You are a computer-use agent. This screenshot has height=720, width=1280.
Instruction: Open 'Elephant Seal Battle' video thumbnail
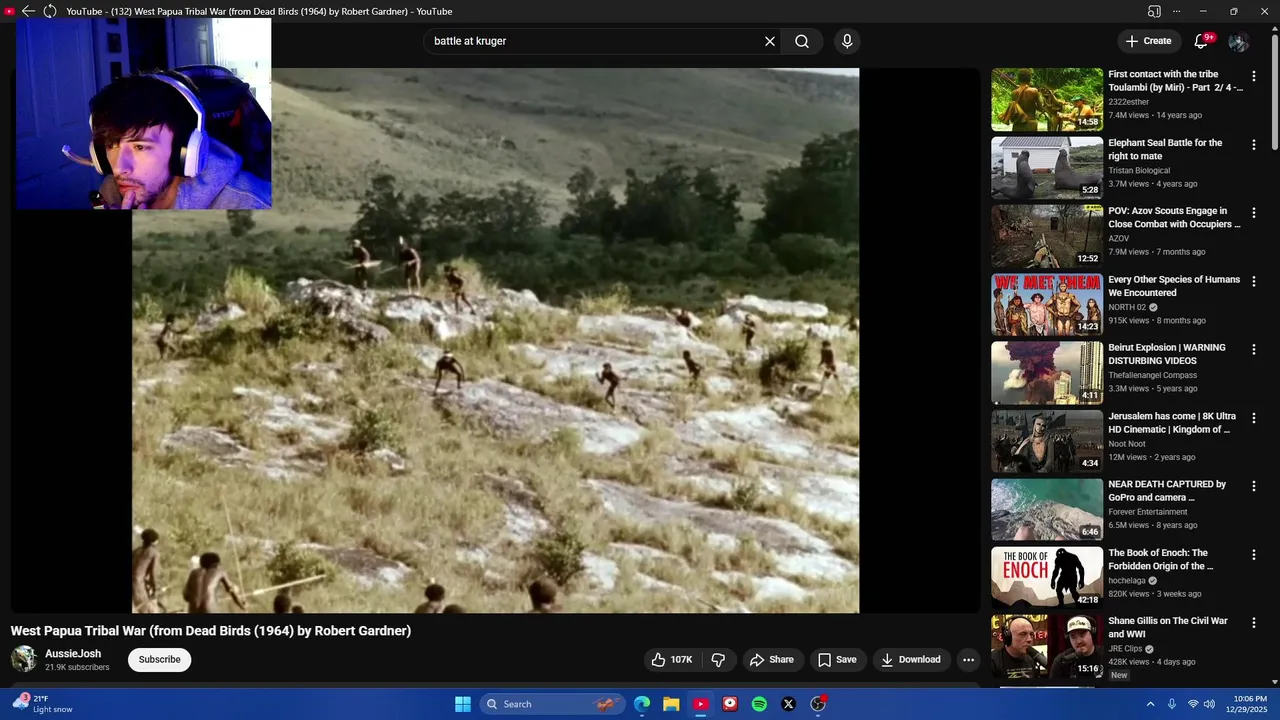[1047, 168]
